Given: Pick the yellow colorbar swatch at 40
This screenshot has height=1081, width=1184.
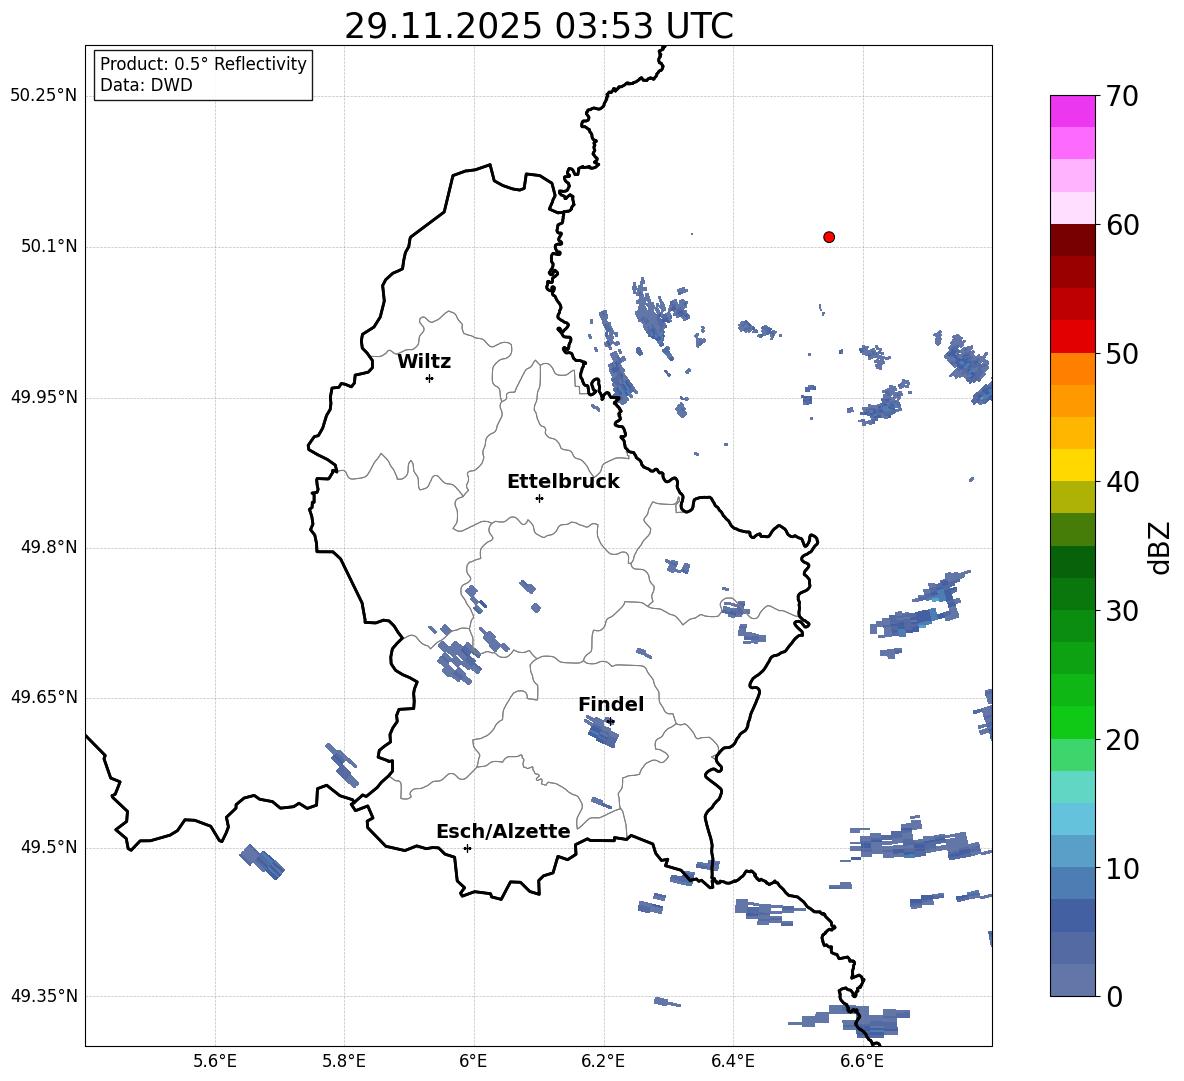Looking at the screenshot, I should (x=1072, y=465).
